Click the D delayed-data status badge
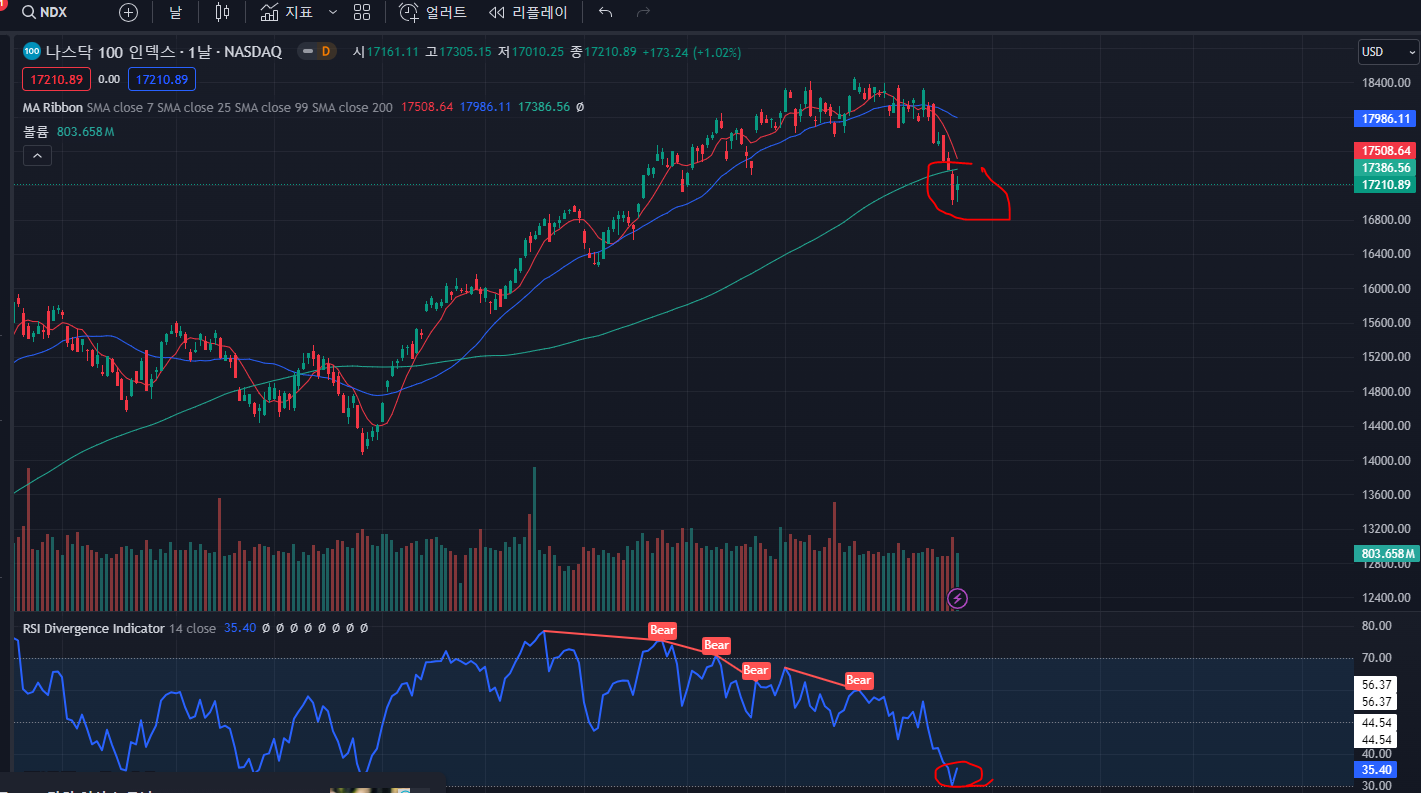1421x793 pixels. [x=324, y=51]
